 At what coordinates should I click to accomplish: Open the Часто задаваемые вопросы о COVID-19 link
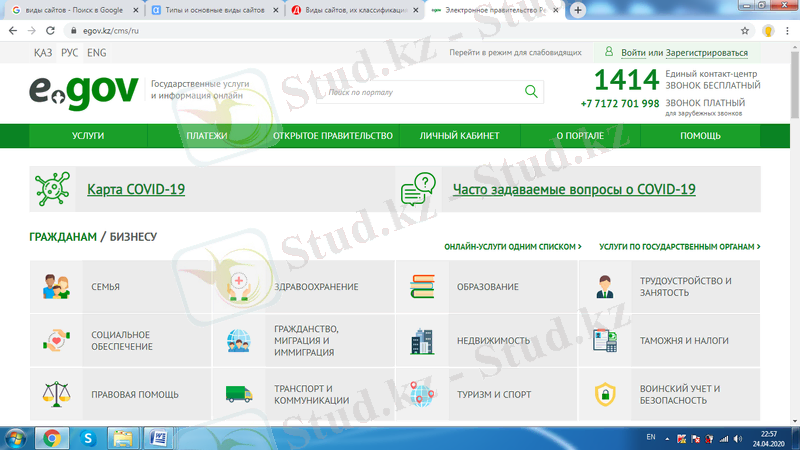573,189
